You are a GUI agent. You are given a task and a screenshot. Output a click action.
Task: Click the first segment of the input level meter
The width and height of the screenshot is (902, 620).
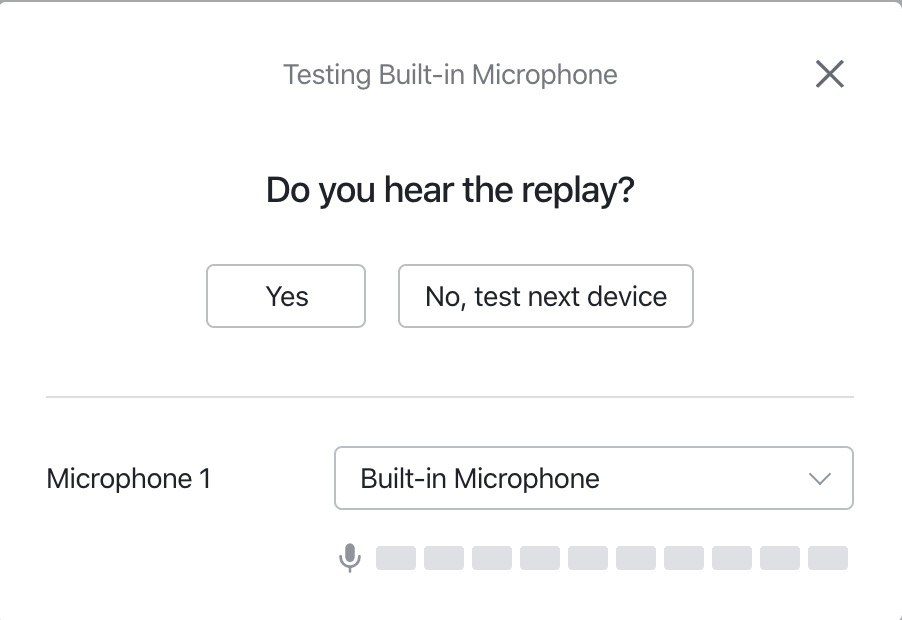pos(396,558)
